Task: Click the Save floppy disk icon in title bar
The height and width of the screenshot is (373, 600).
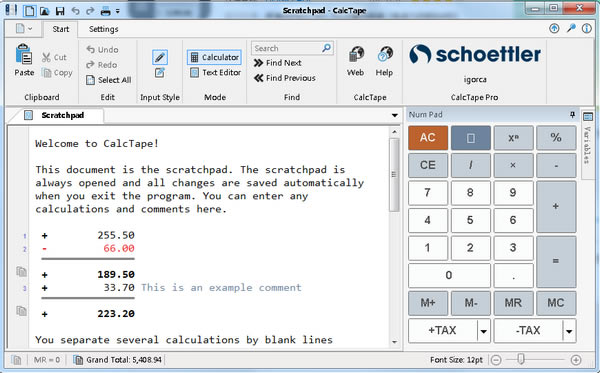Action: pyautogui.click(x=60, y=11)
